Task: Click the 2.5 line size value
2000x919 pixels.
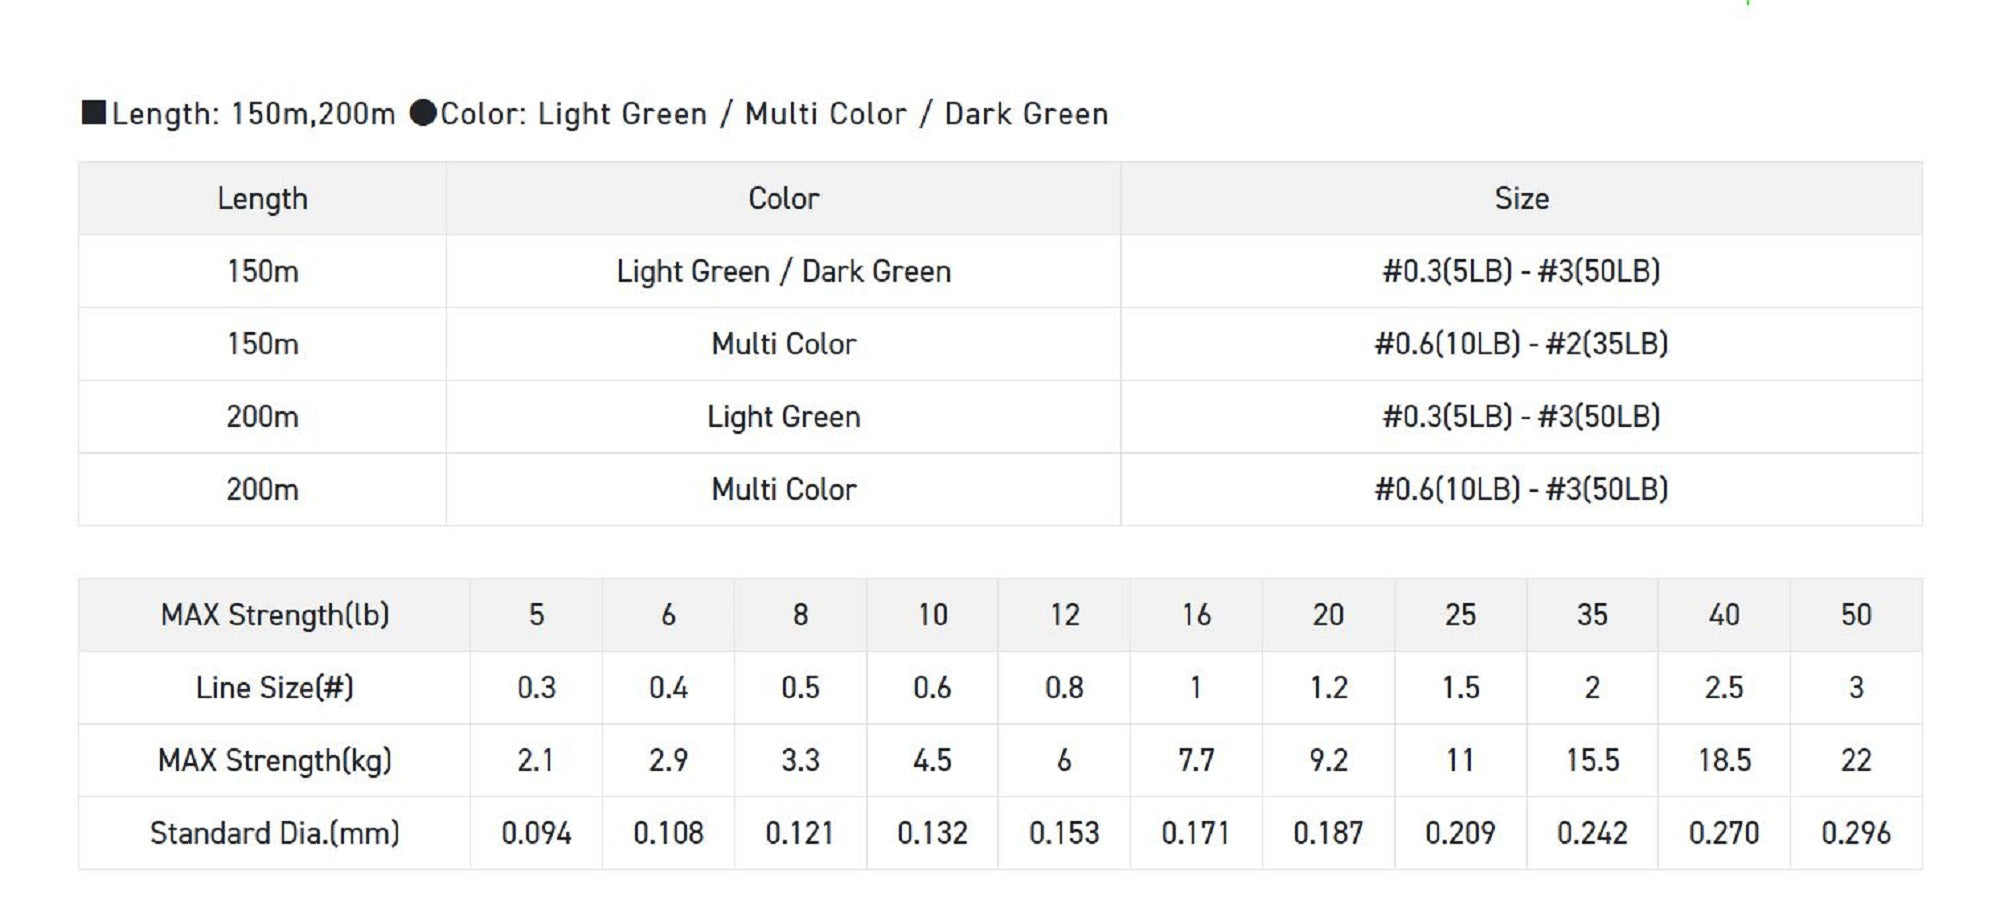Action: point(1724,688)
